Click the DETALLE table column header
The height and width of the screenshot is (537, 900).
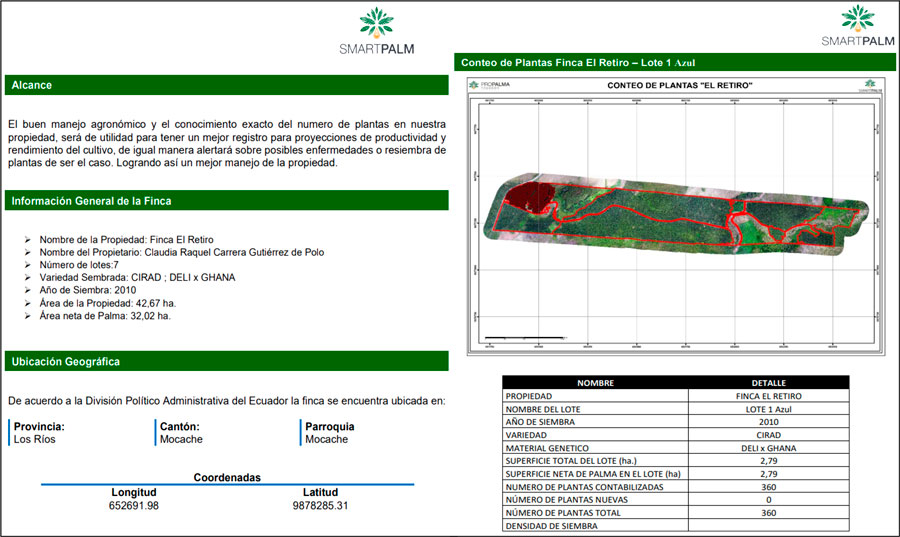click(768, 383)
